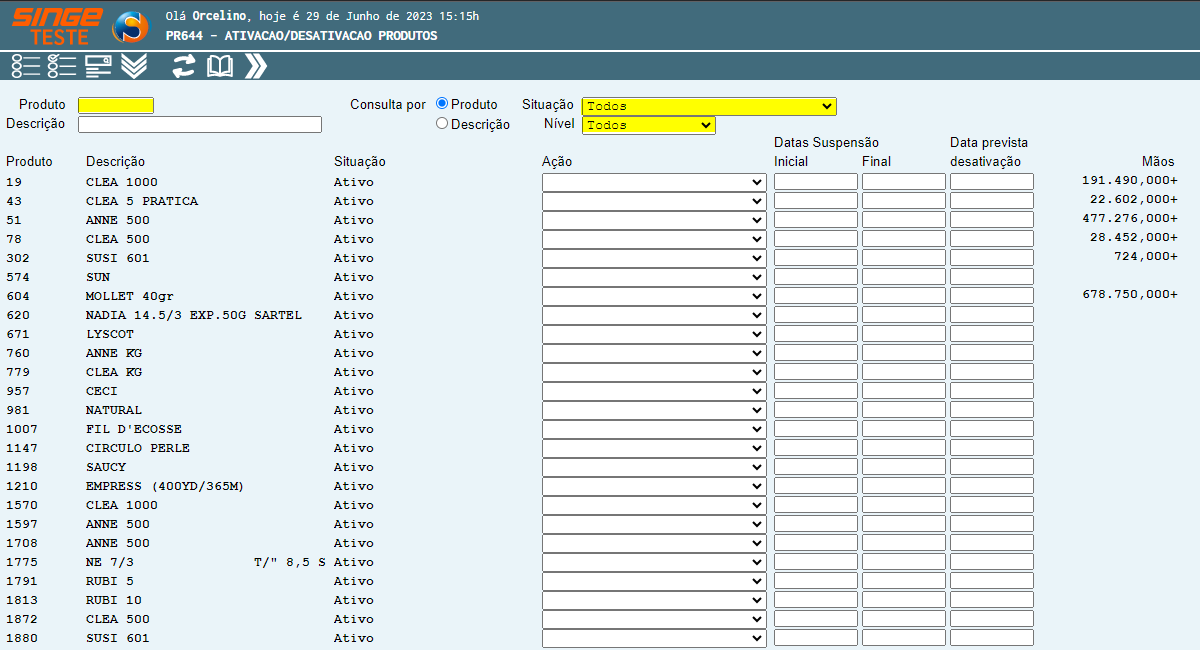
Task: Click the Inicial suspension date for product 1147
Action: pyautogui.click(x=816, y=448)
